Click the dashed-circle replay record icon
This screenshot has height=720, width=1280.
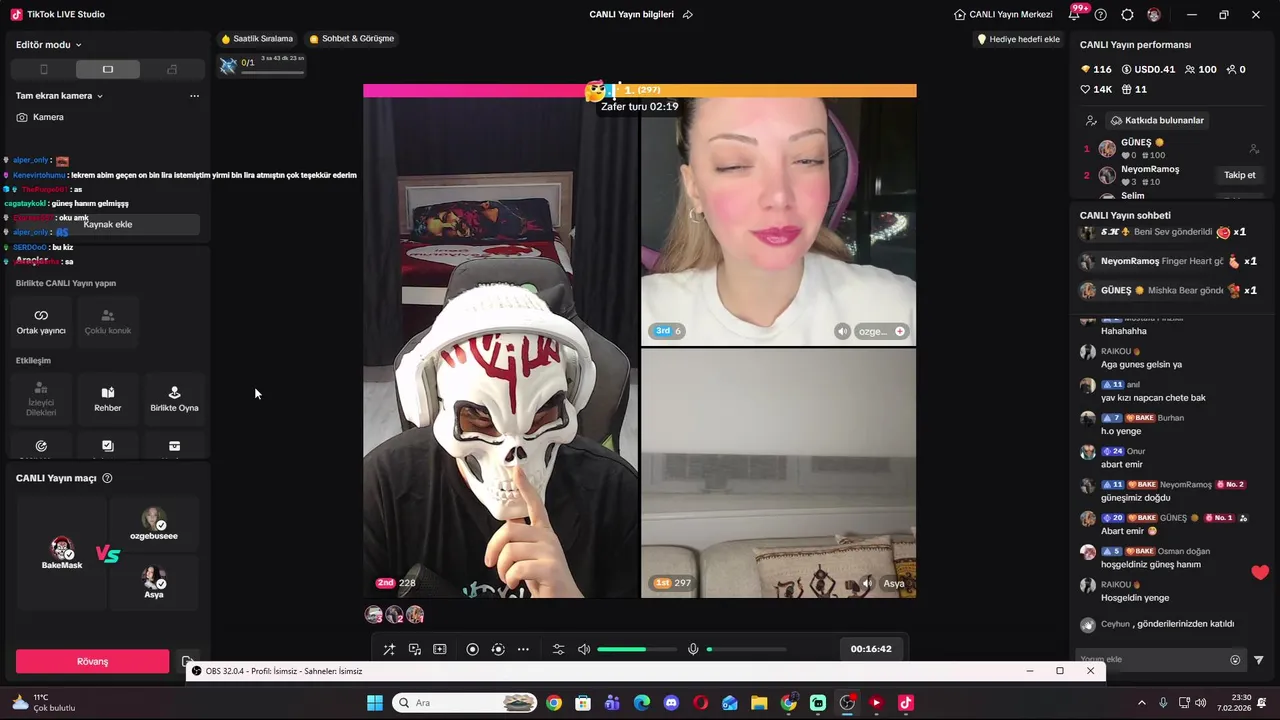click(498, 649)
